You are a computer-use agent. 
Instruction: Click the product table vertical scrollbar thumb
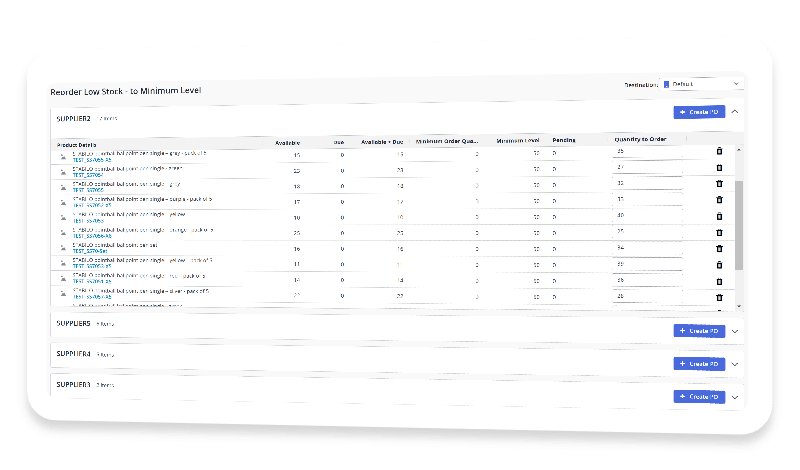[x=739, y=225]
